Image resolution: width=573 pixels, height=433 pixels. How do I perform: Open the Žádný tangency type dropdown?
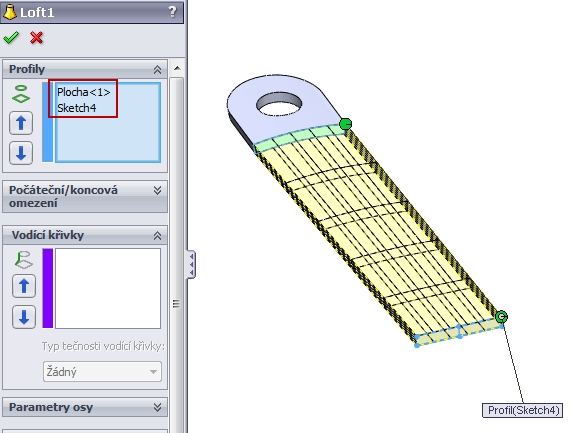click(102, 372)
